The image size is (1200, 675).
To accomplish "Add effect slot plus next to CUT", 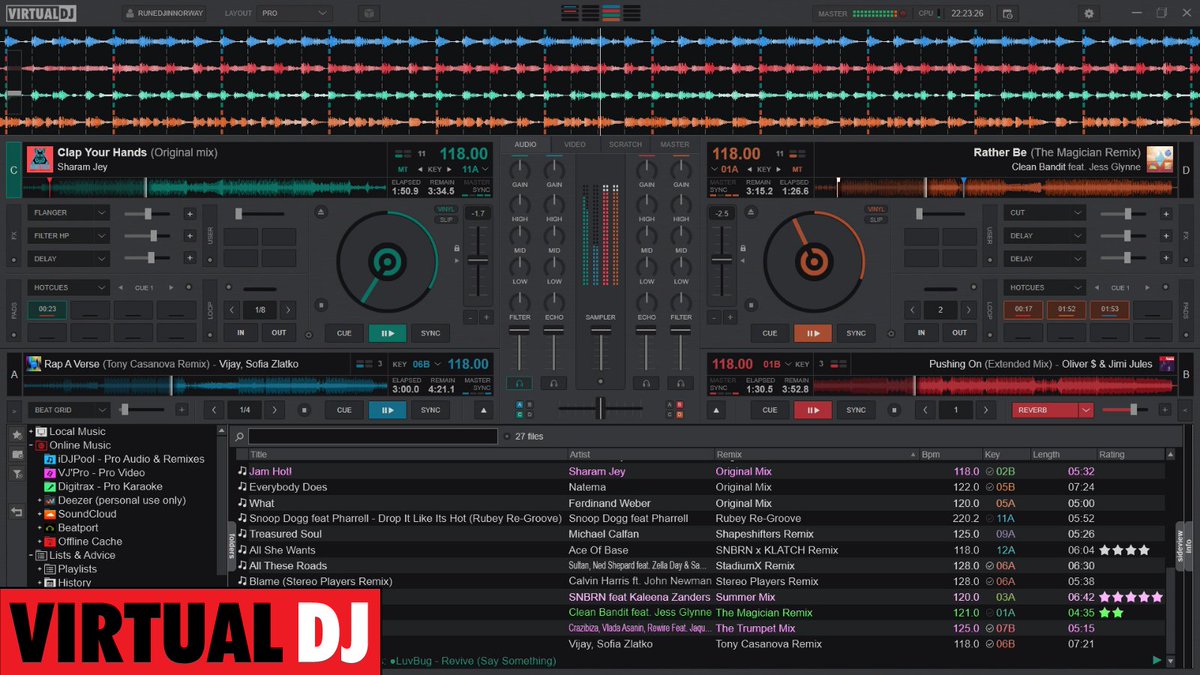I will [x=1165, y=213].
